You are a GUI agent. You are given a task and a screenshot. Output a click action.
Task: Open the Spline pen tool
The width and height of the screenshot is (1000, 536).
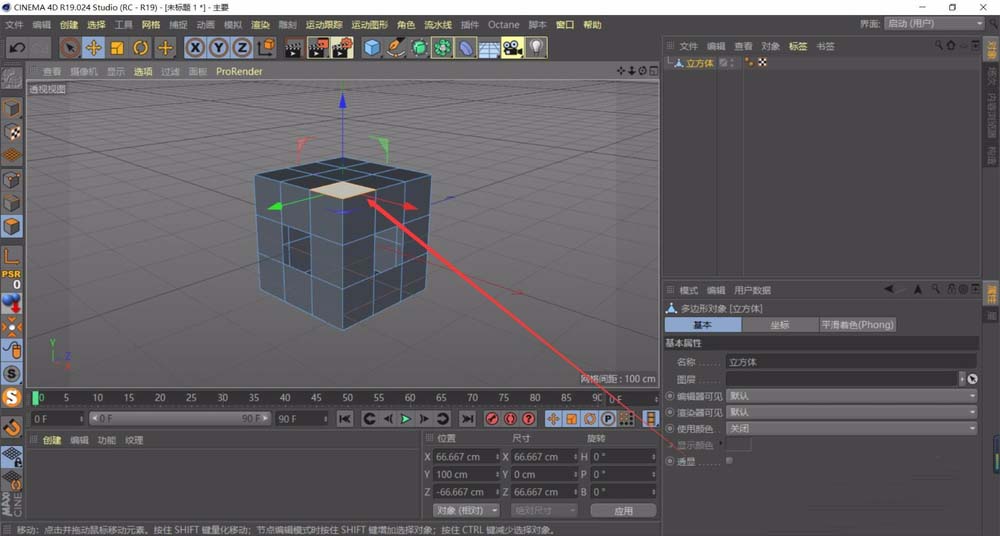(x=396, y=48)
